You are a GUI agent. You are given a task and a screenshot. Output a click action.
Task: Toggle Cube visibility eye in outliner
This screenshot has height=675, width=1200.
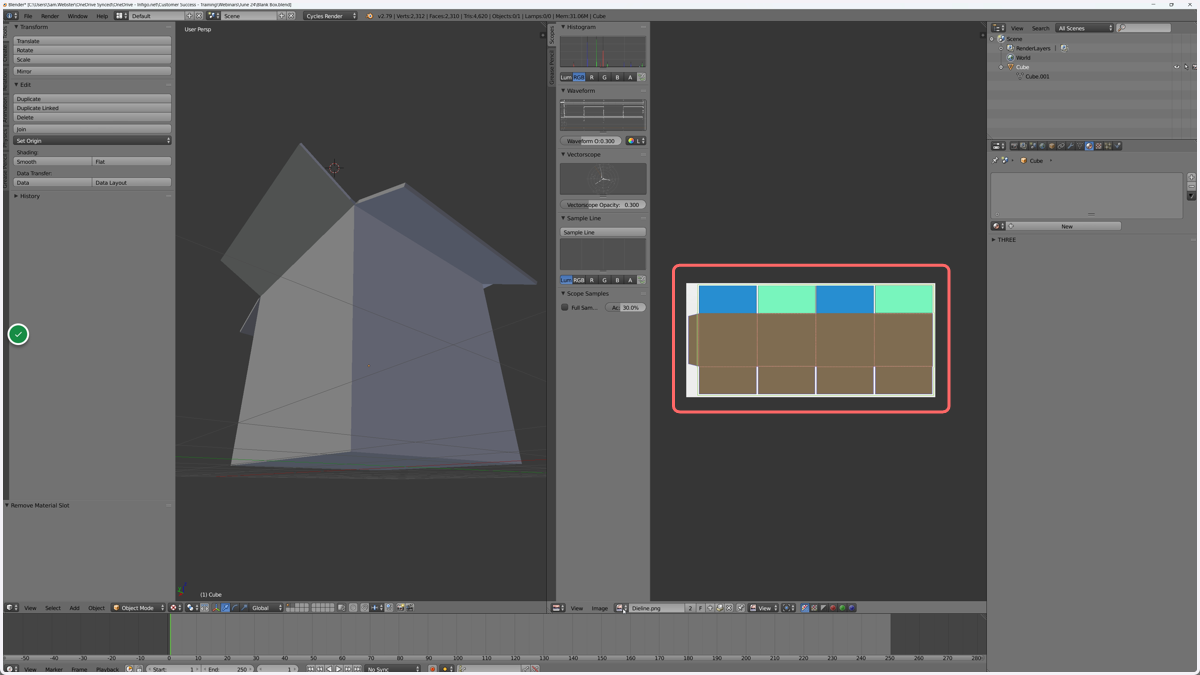[x=1177, y=67]
